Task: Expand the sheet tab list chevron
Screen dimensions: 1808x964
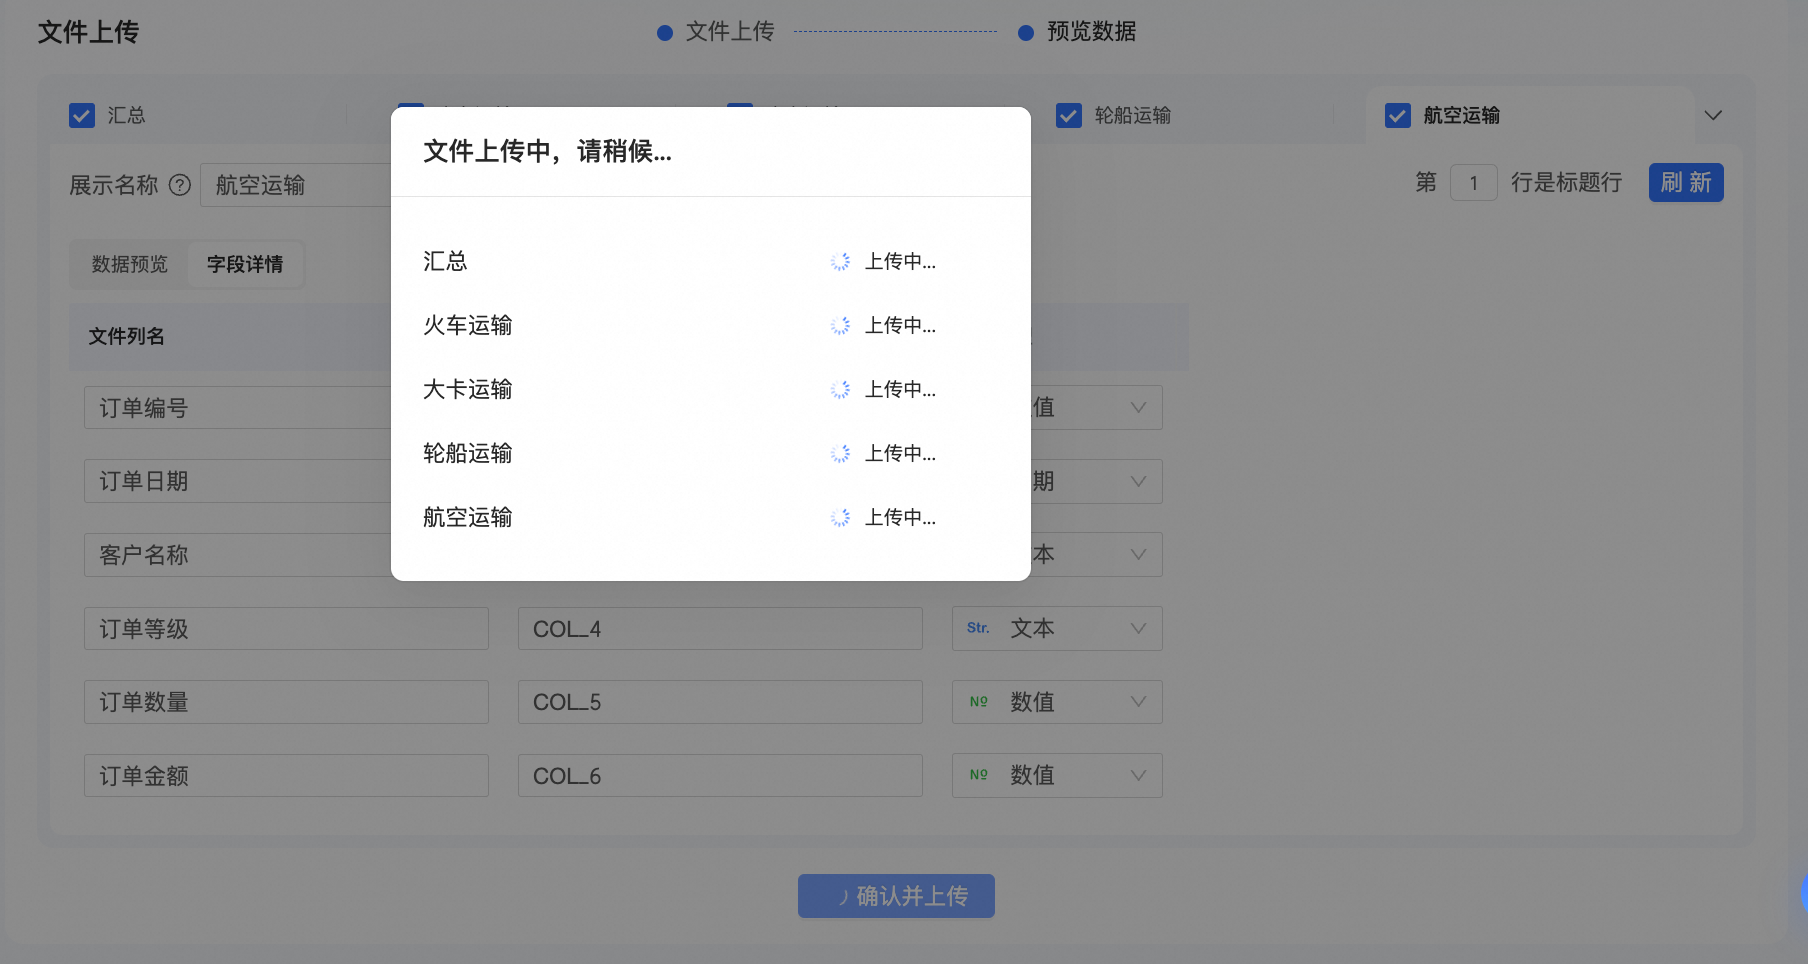Action: click(1713, 115)
